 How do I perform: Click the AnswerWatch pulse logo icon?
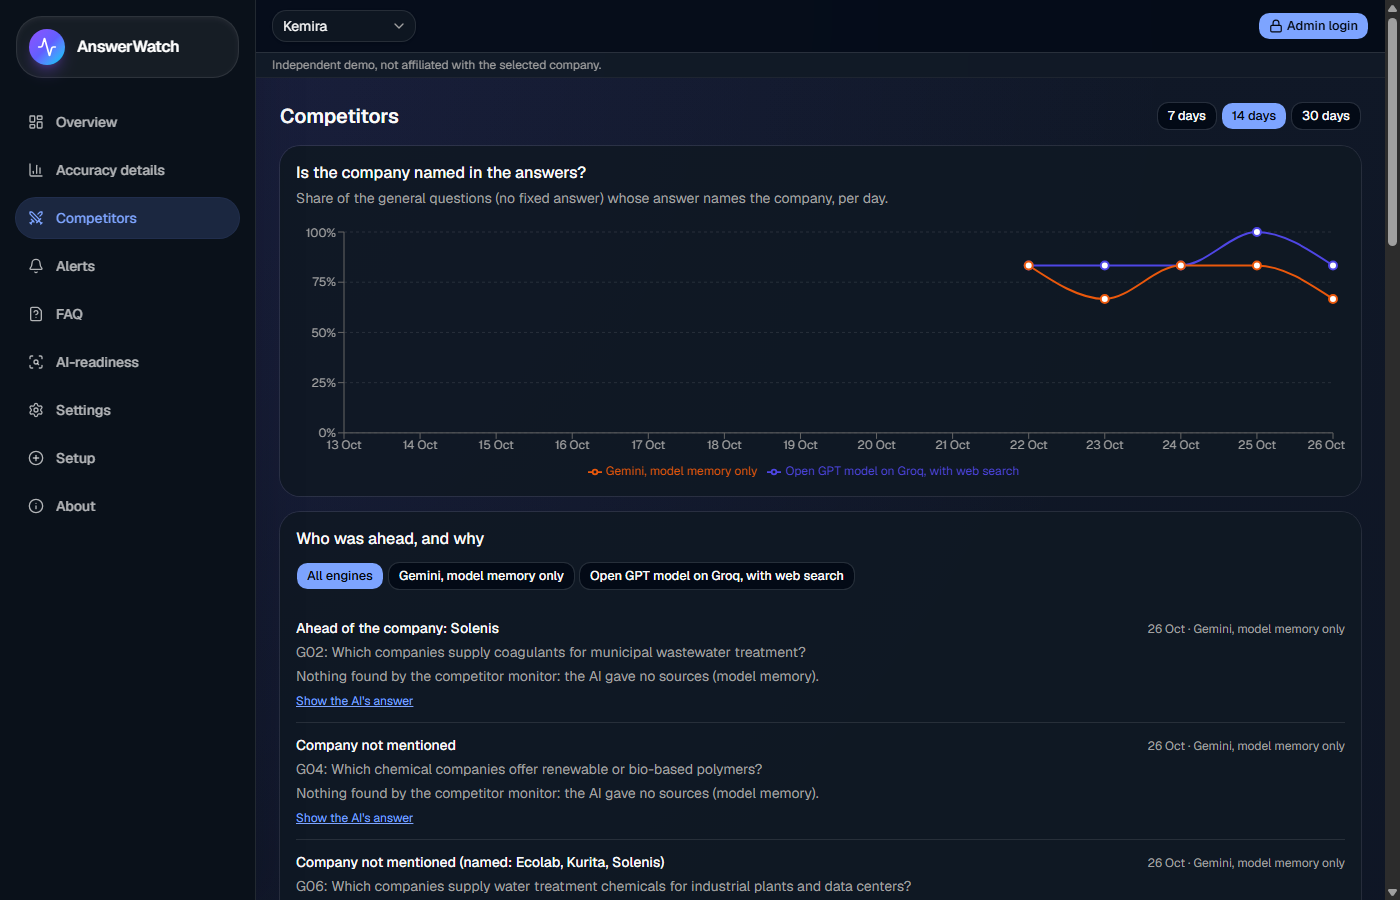coord(47,47)
